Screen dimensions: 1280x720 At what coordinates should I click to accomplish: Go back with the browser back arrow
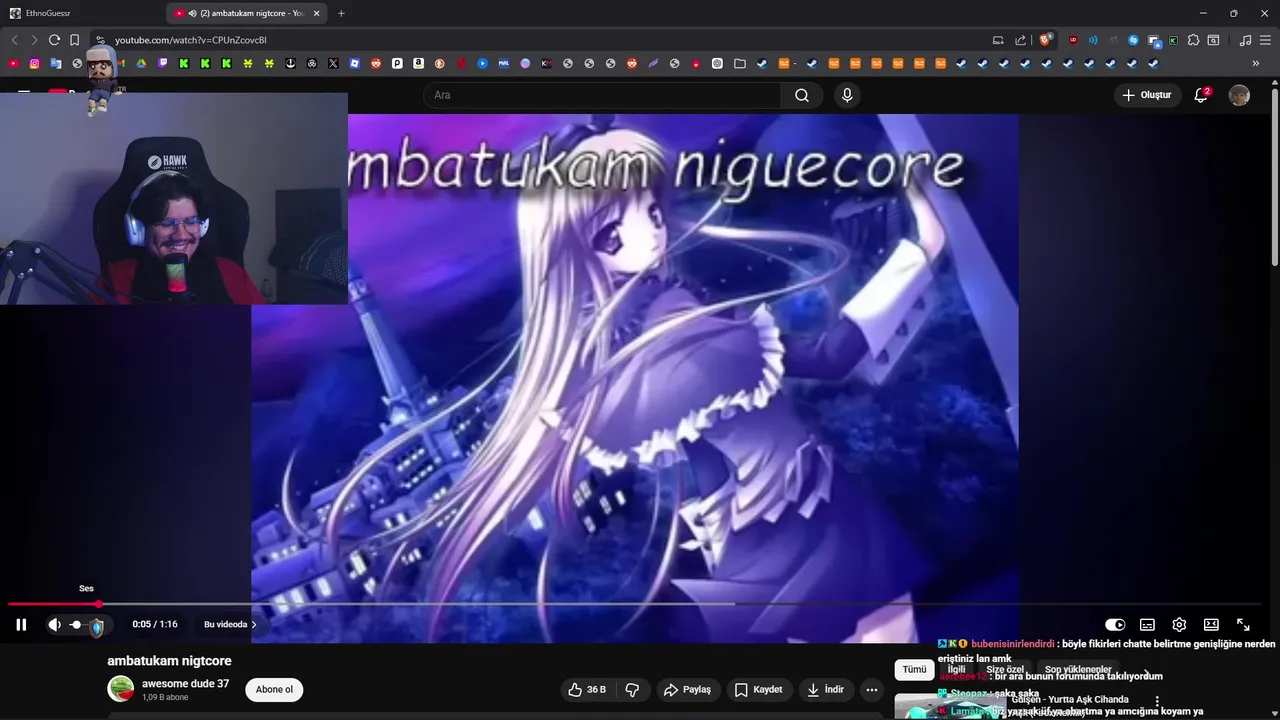[14, 40]
